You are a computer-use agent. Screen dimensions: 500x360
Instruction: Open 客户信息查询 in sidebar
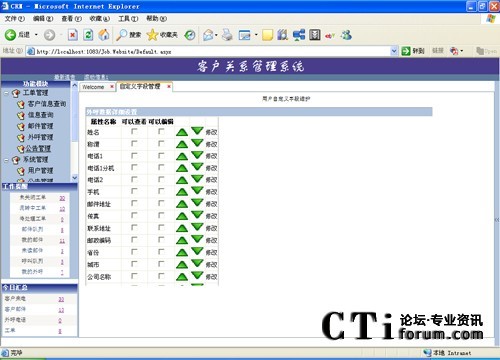click(x=47, y=104)
